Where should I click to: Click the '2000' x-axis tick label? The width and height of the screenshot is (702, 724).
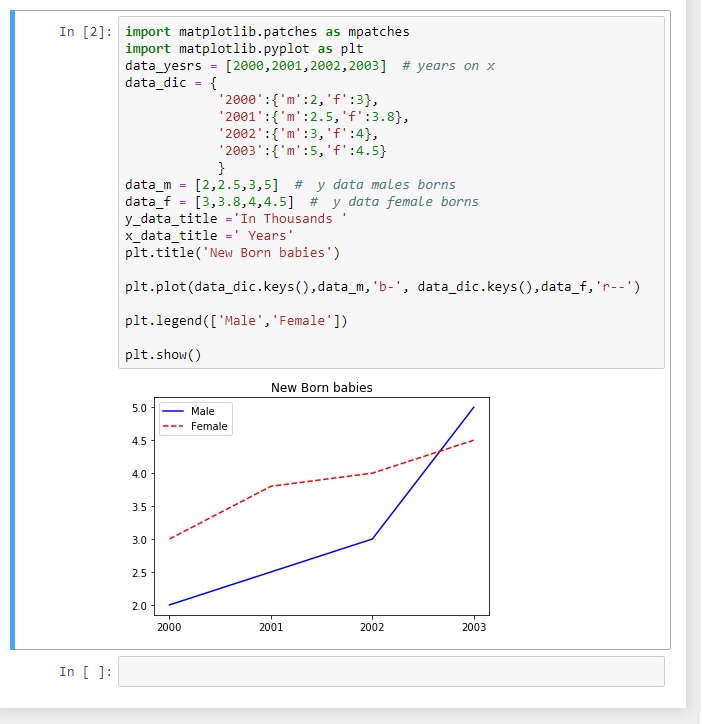point(169,627)
